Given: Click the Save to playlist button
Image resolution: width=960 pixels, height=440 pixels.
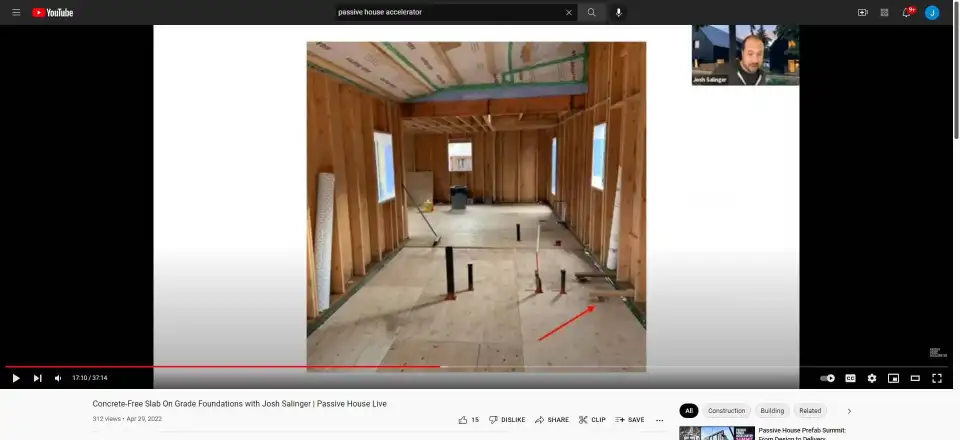Looking at the screenshot, I should tap(630, 420).
